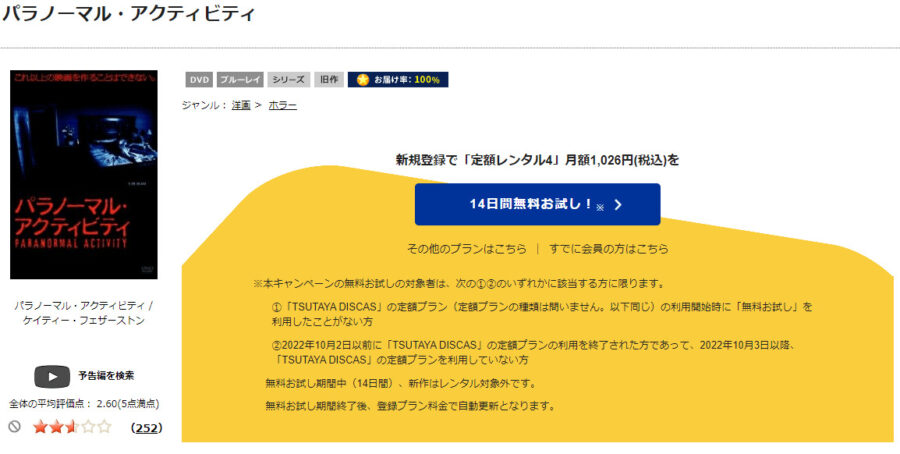Select the 旧作 tag

pos(329,80)
